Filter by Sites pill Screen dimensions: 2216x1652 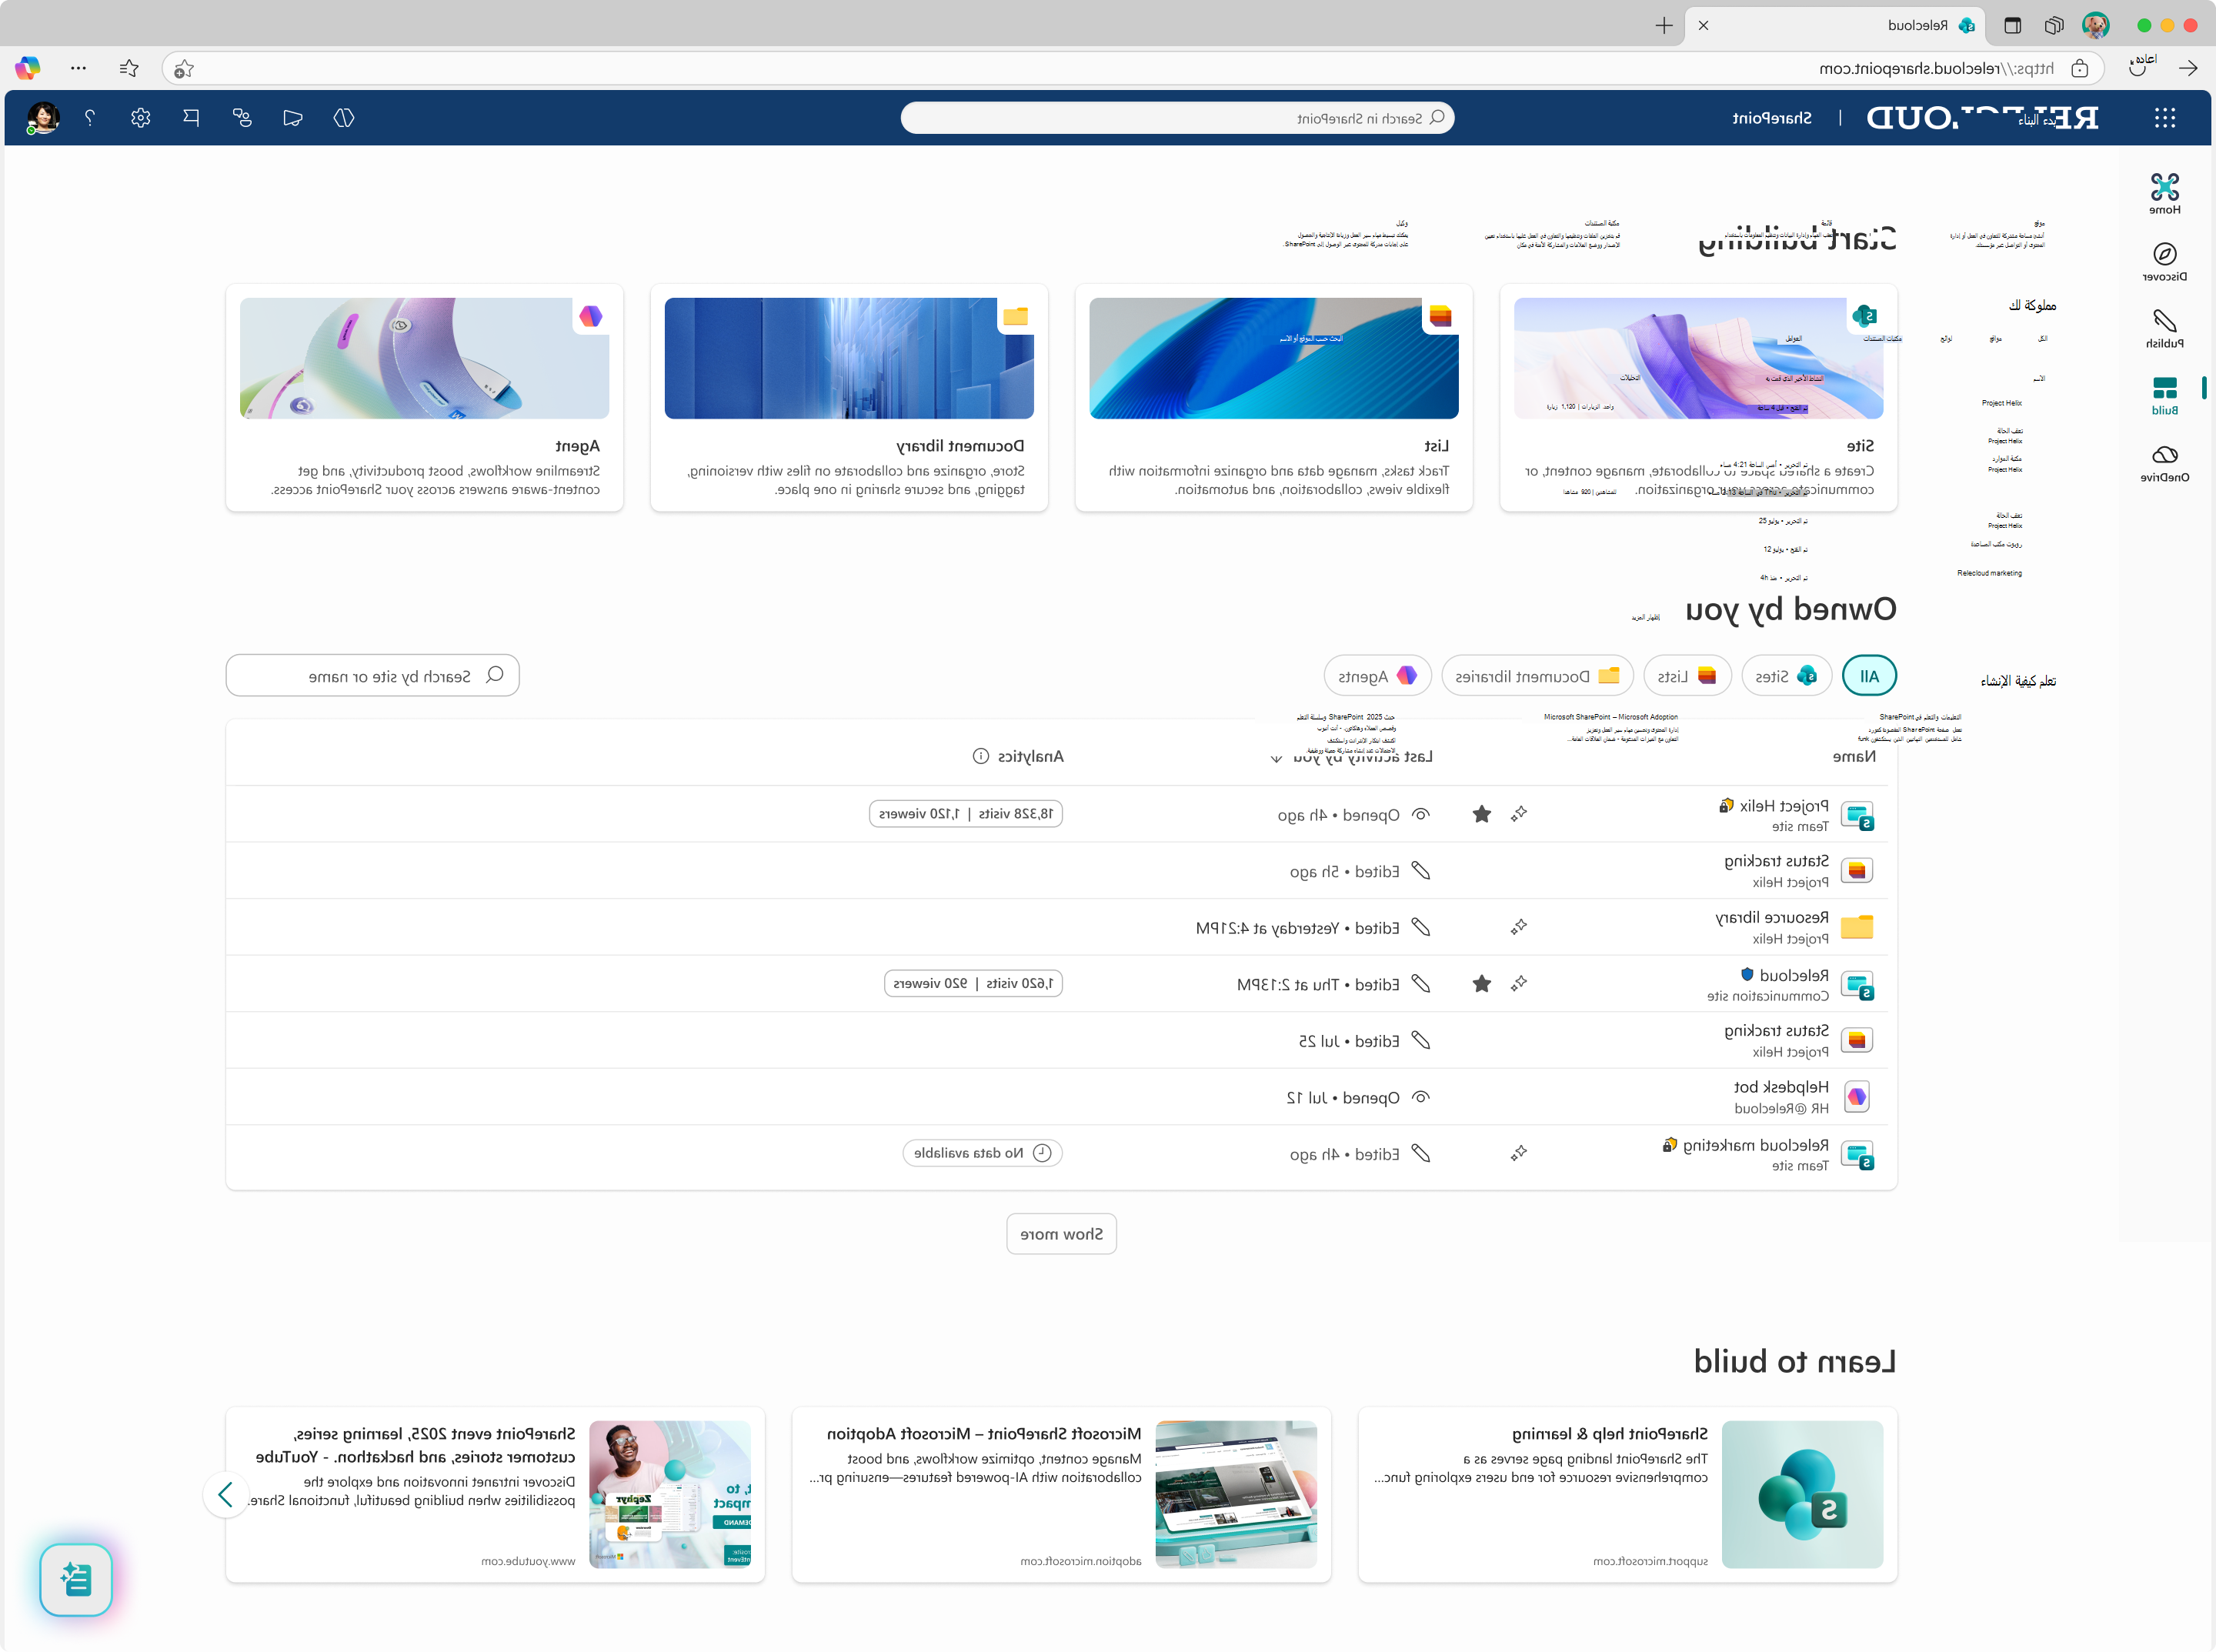(x=1786, y=676)
